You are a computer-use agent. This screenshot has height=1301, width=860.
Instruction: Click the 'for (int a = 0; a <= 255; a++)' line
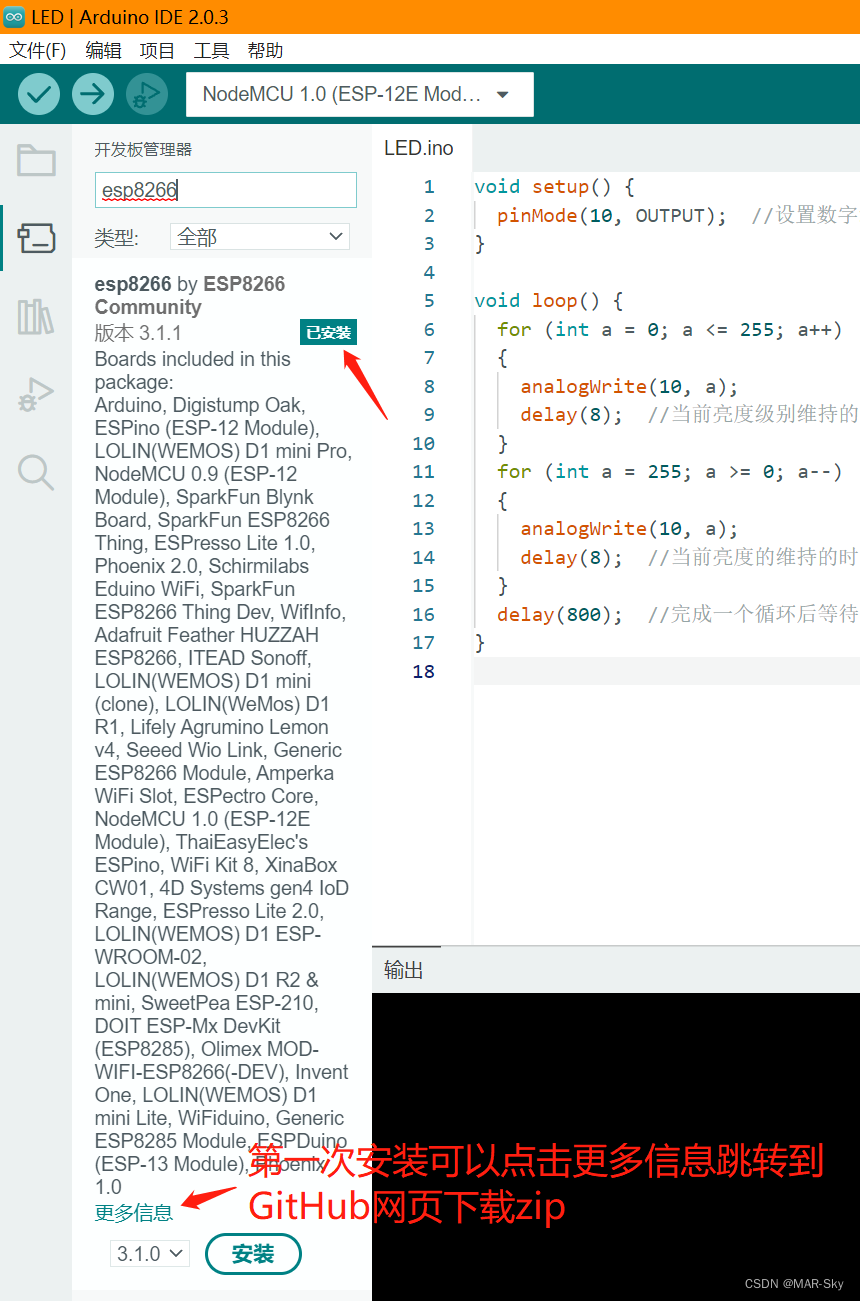click(670, 330)
